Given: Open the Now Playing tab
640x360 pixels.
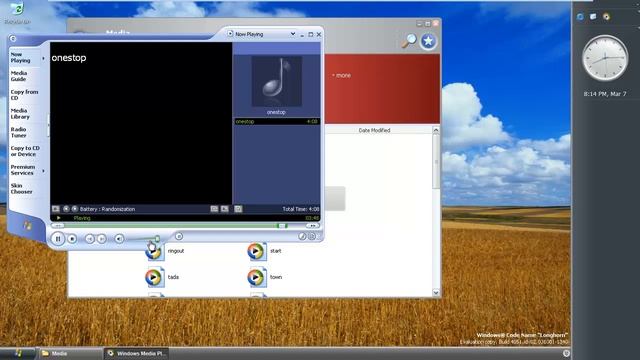Looking at the screenshot, I should pyautogui.click(x=20, y=57).
